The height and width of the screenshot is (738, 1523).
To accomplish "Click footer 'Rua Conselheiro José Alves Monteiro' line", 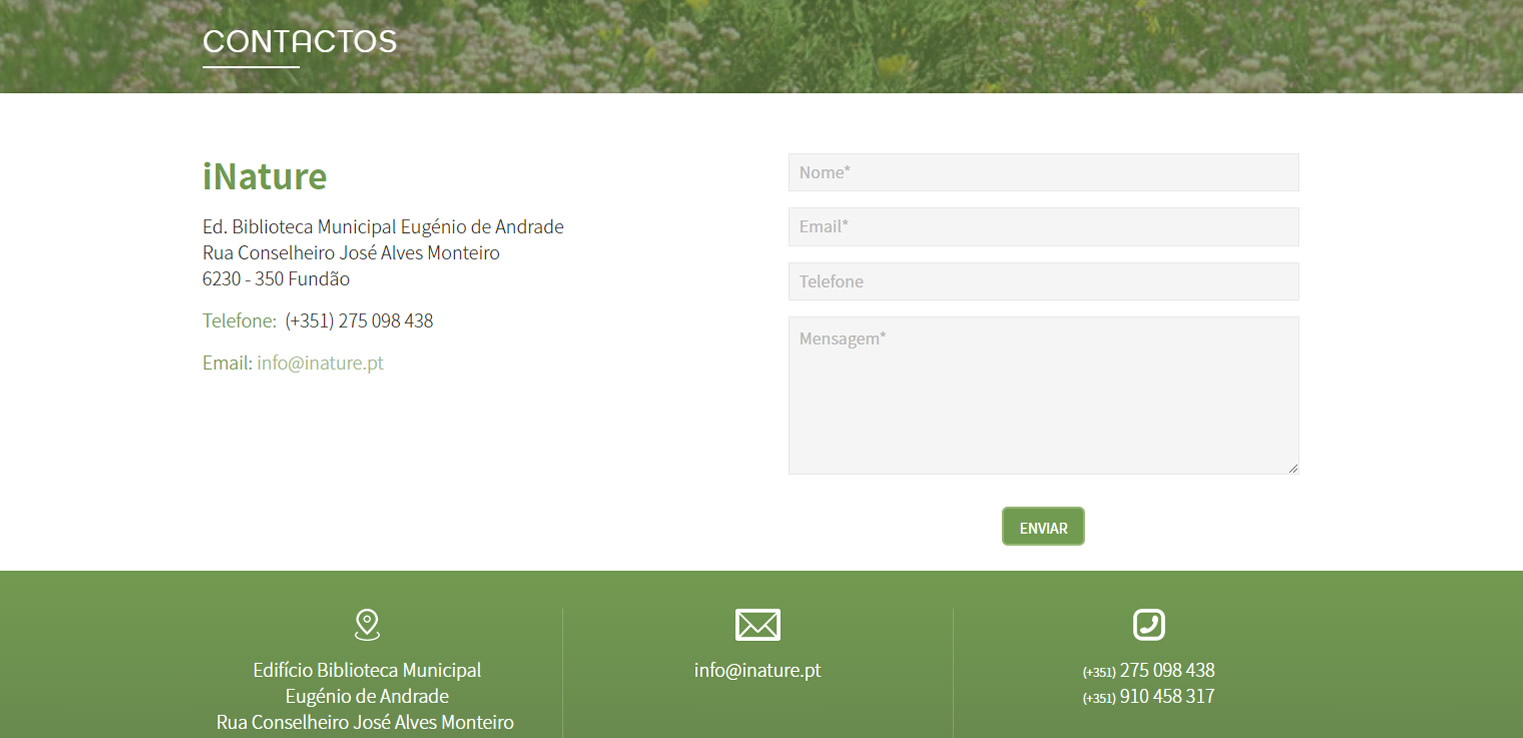I will [x=365, y=722].
